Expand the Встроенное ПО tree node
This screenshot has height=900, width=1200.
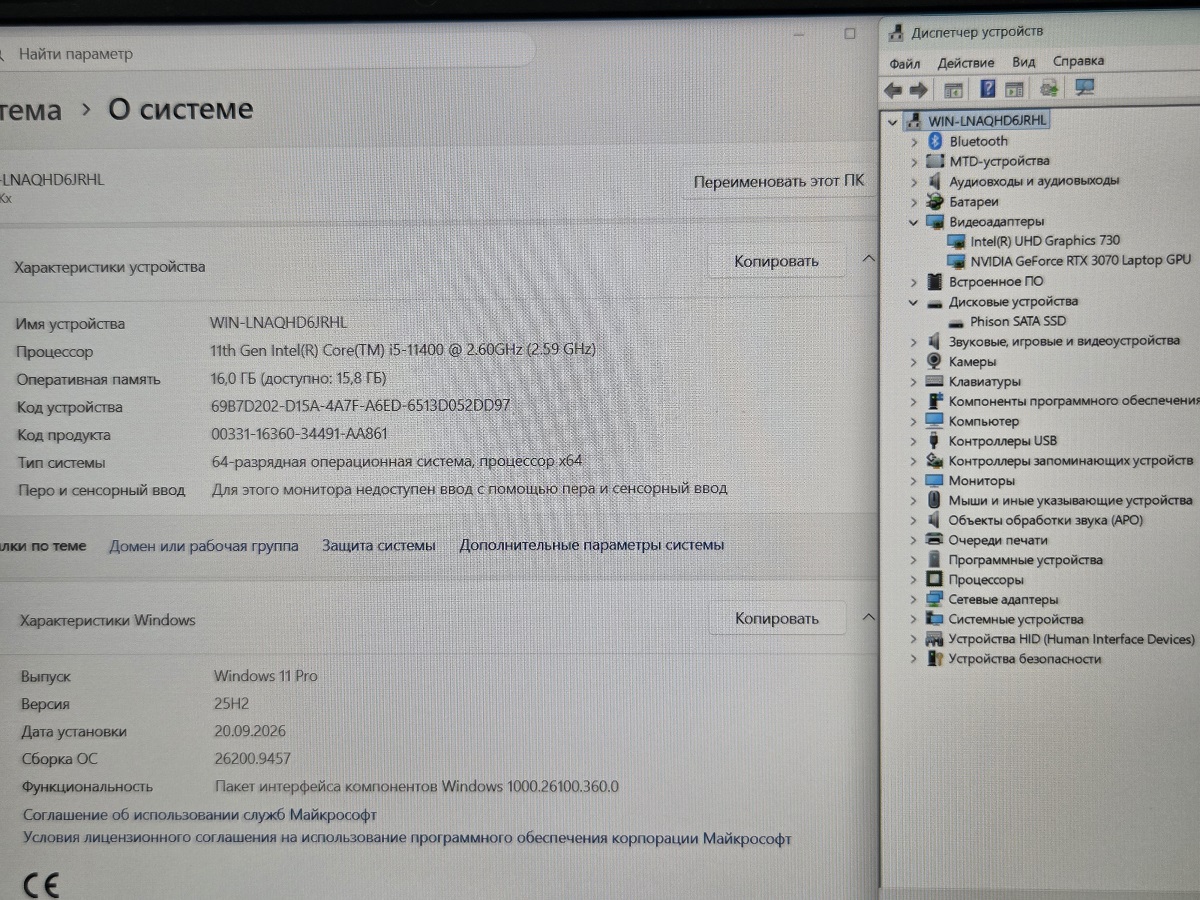click(913, 282)
